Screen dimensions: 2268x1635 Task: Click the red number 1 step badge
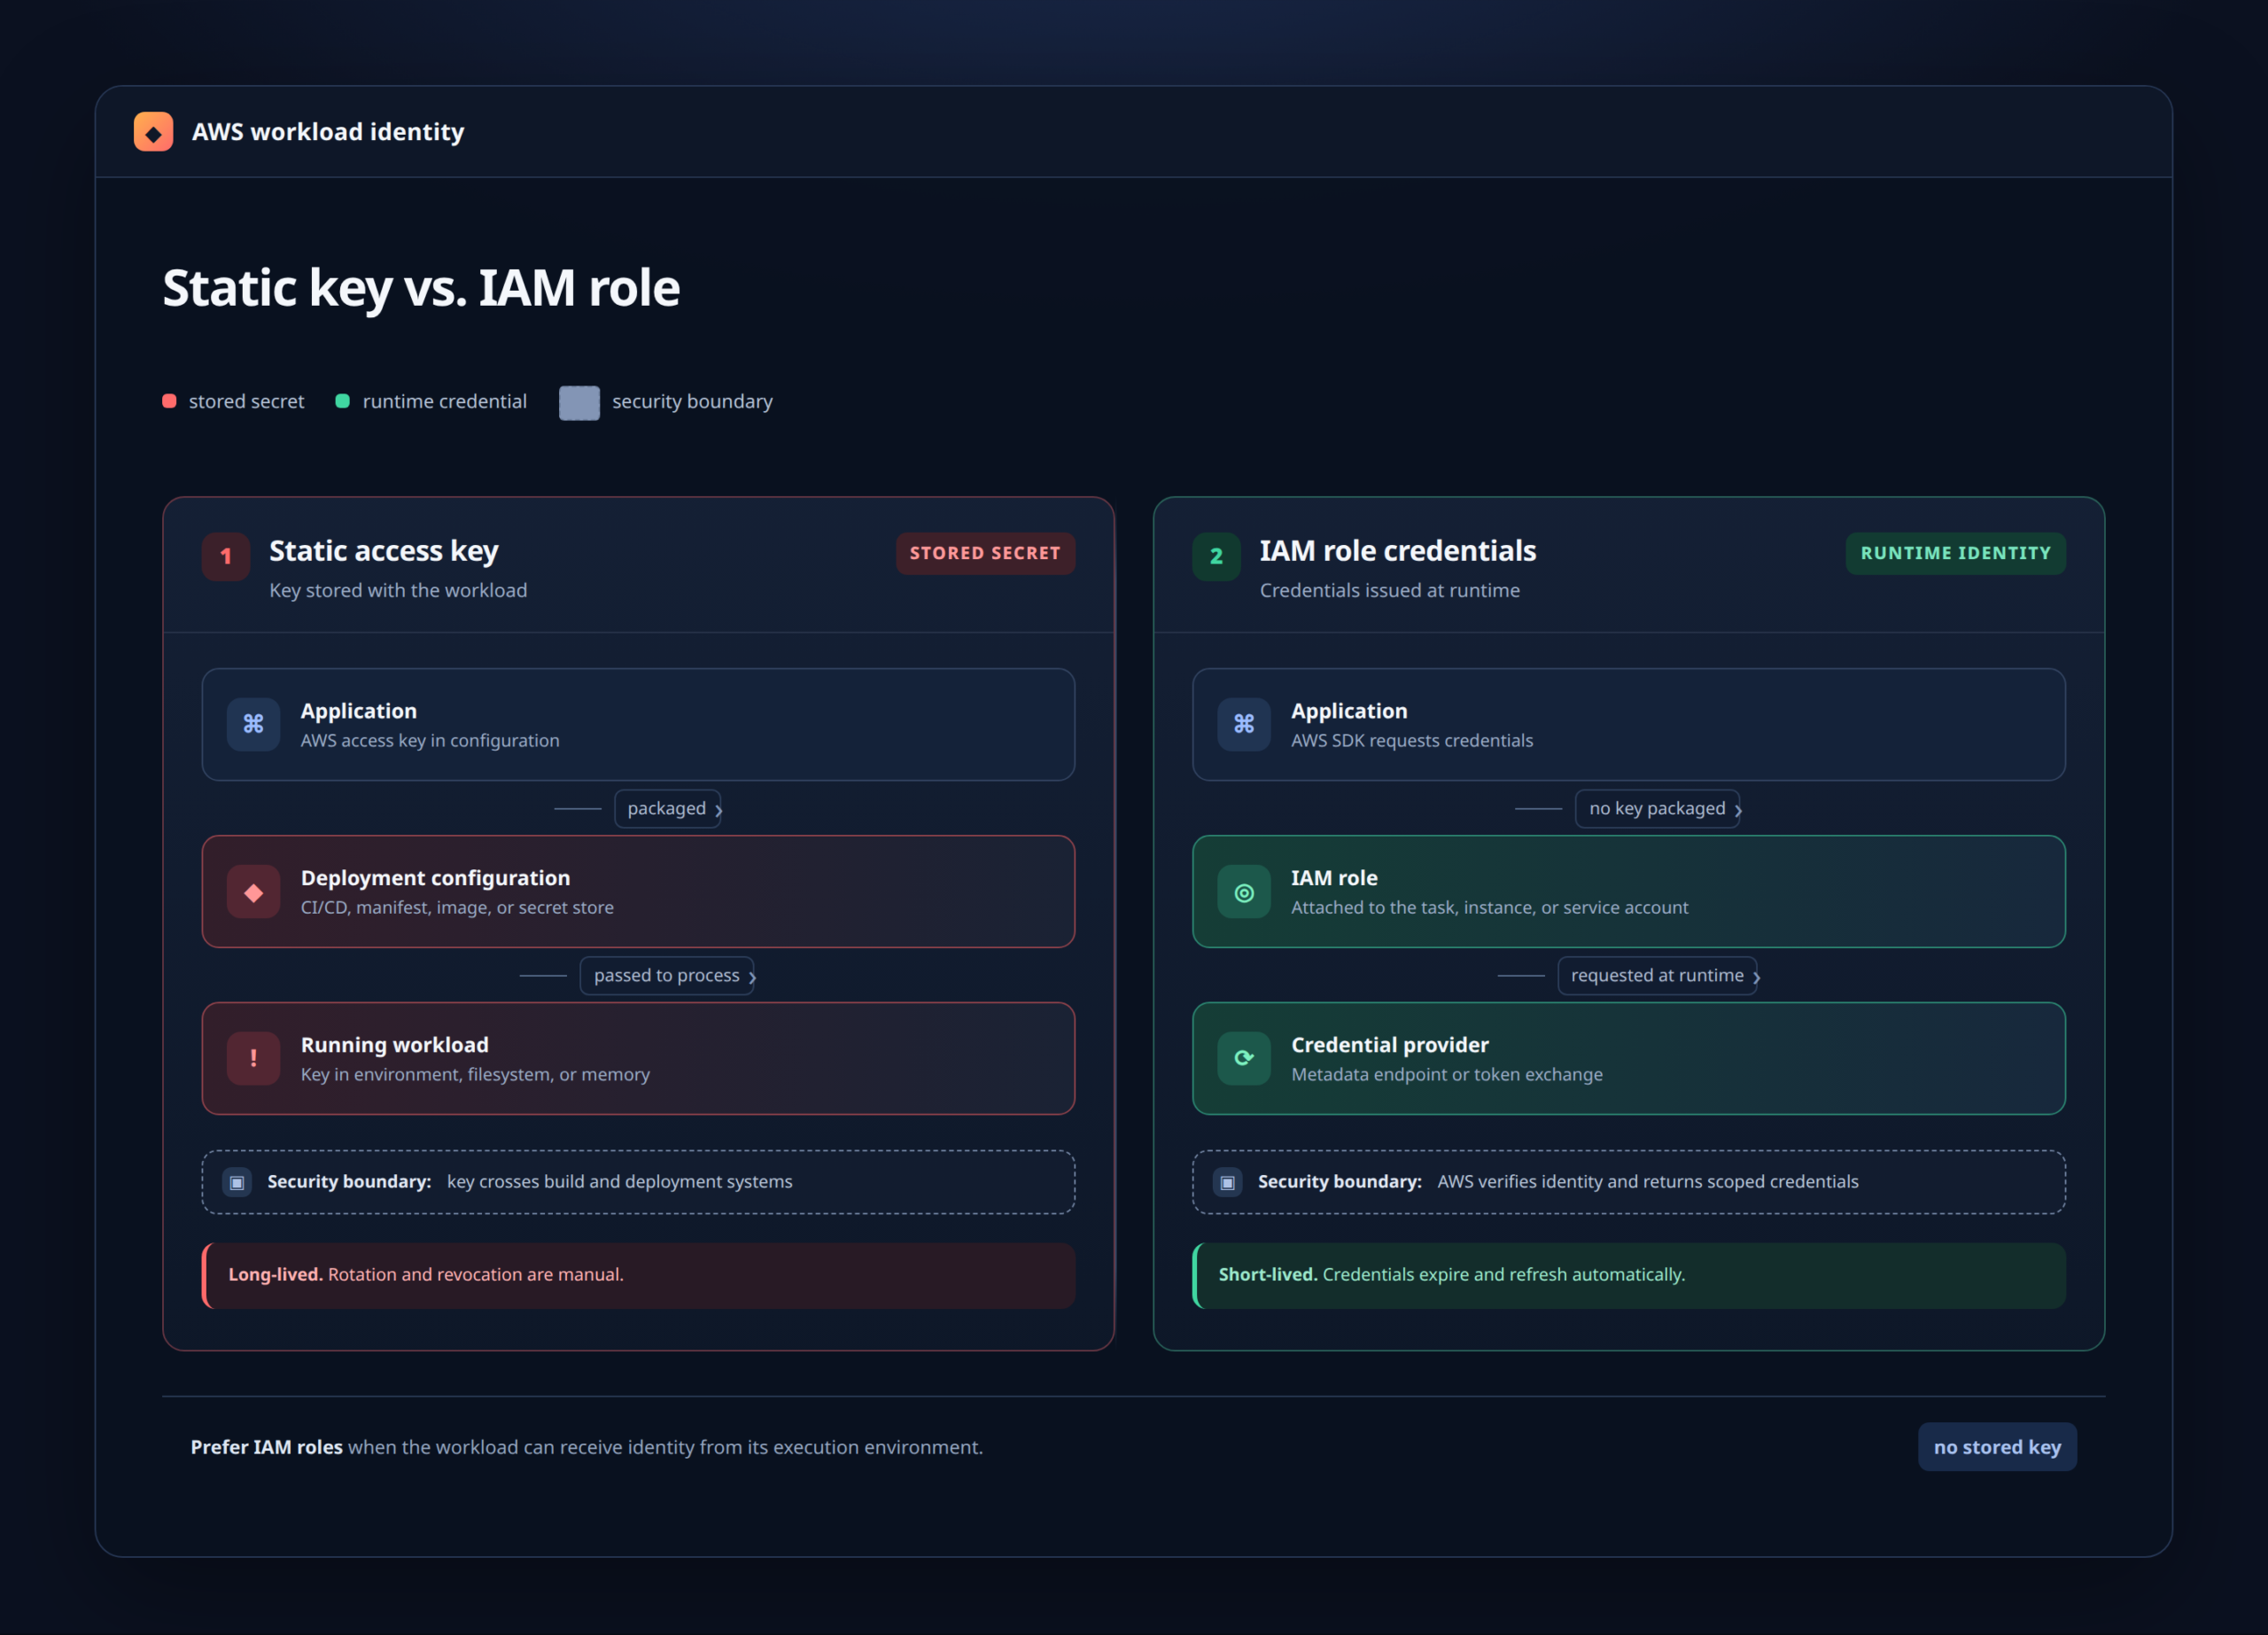point(226,556)
